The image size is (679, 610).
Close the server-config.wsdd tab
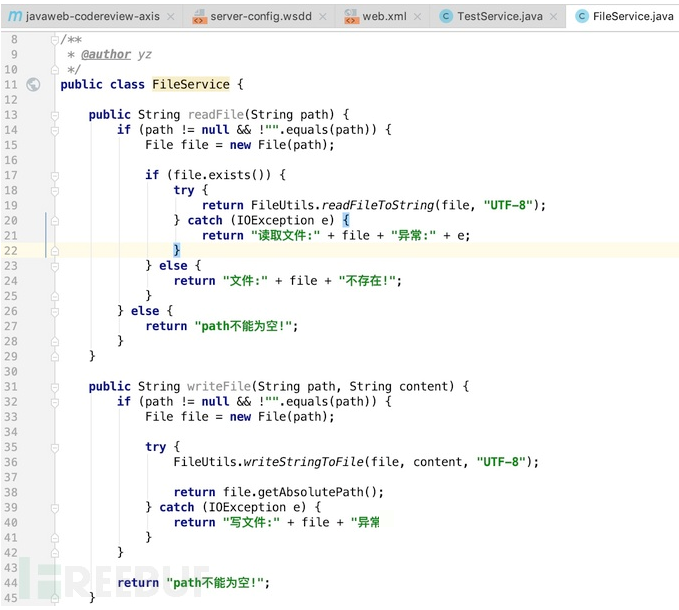point(323,17)
